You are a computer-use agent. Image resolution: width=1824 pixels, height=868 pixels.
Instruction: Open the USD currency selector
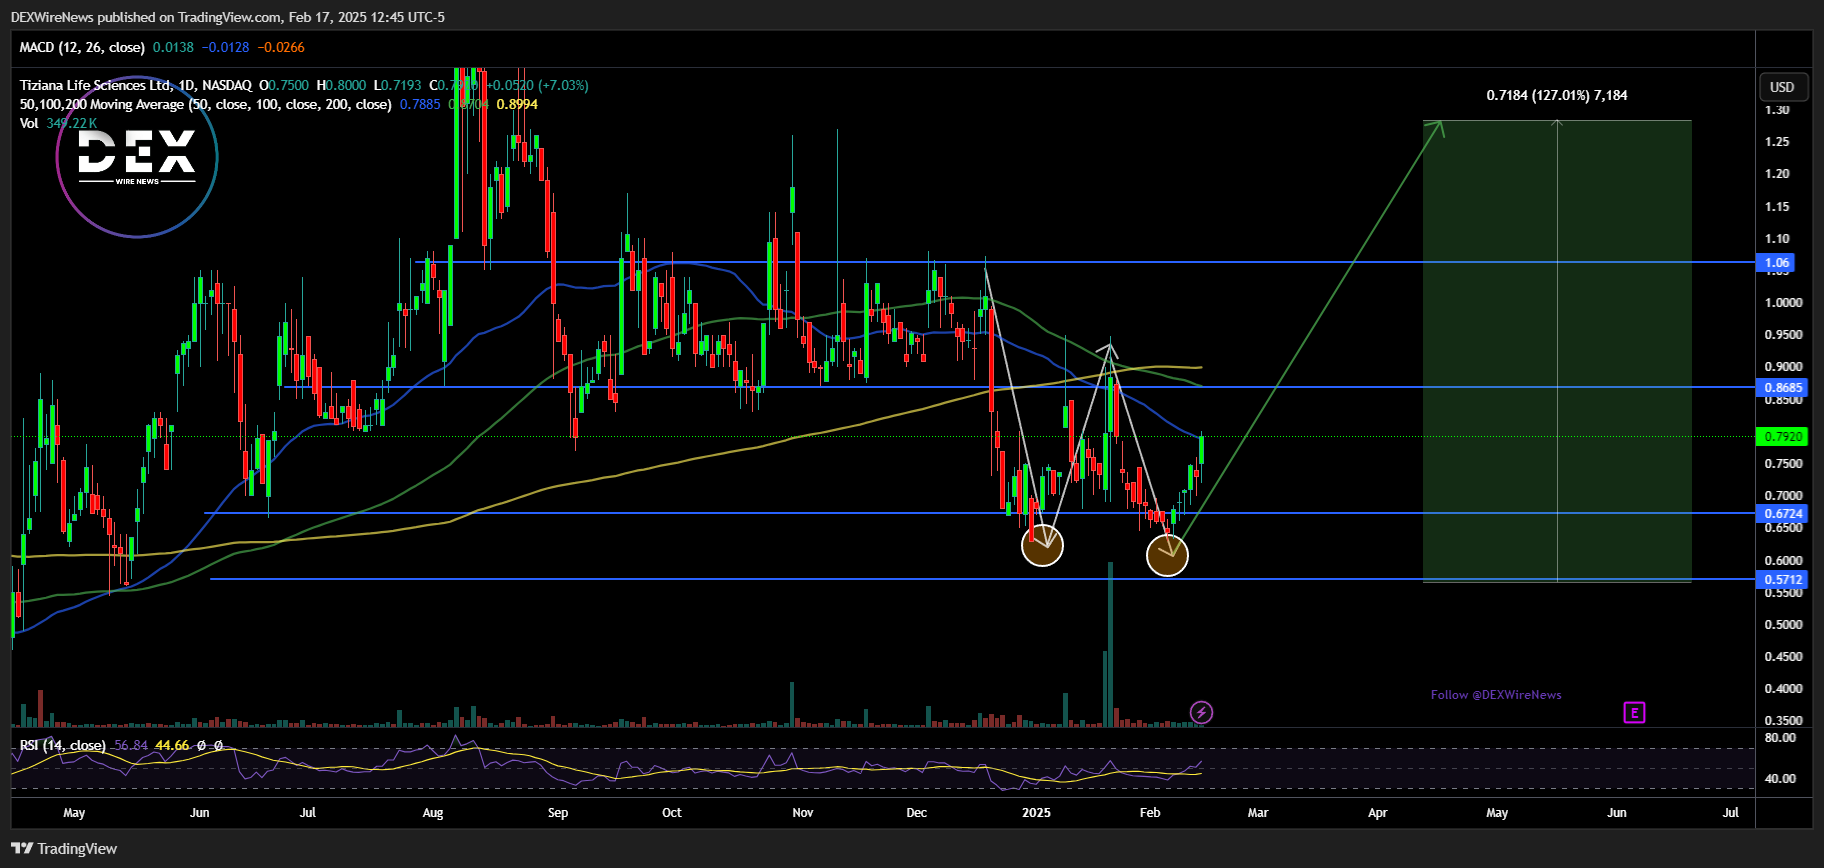pyautogui.click(x=1782, y=87)
